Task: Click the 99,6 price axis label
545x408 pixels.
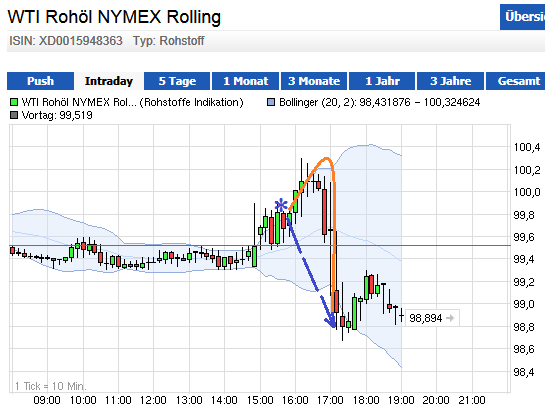Action: tap(524, 237)
